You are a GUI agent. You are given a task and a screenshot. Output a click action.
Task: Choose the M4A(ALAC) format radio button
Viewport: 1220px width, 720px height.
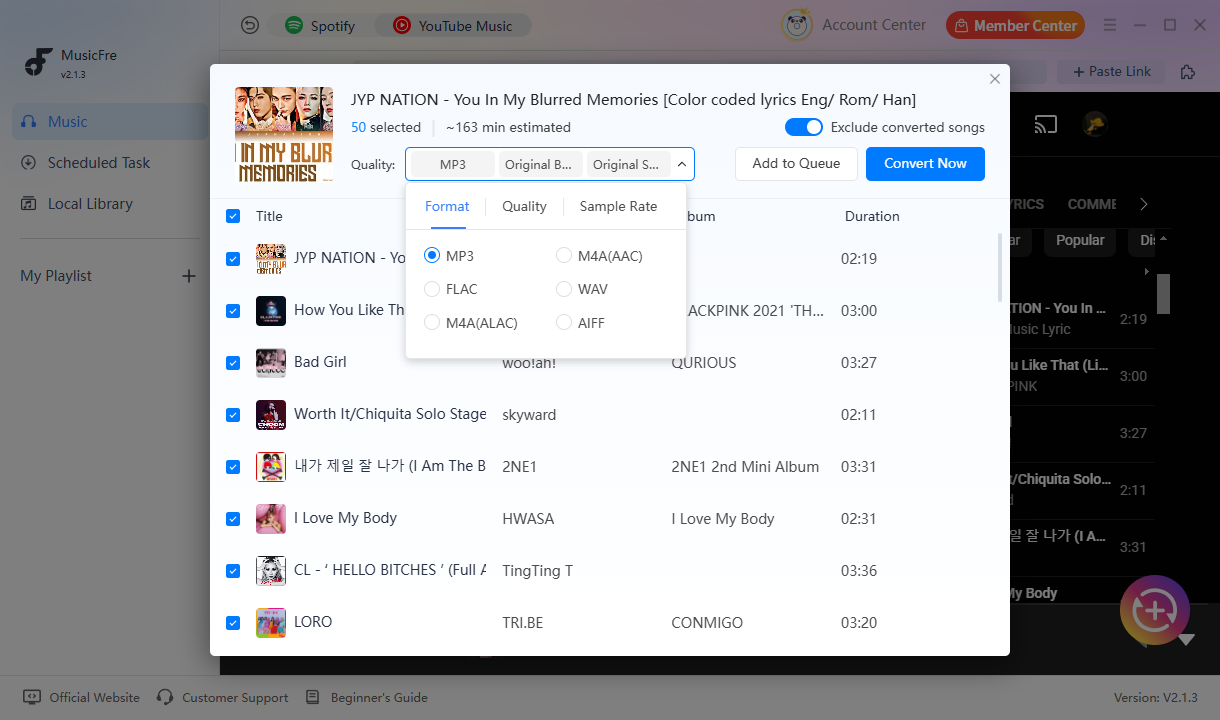432,323
